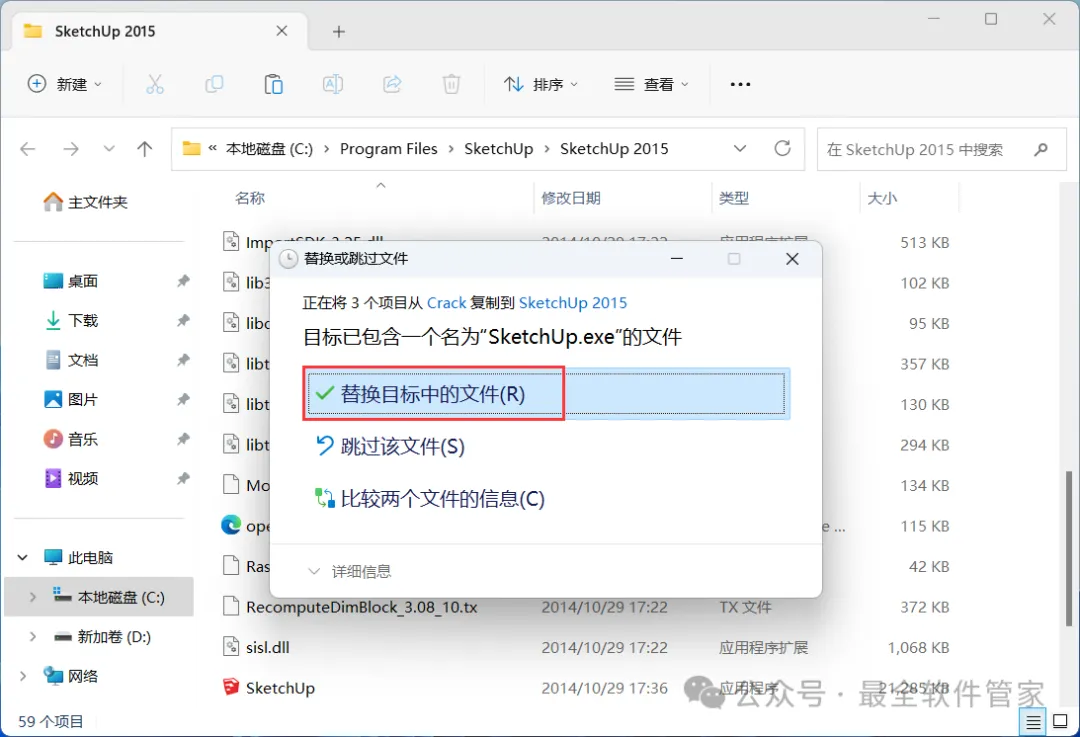Open Downloads in quick access
Viewport: 1080px width, 737px height.
pos(72,320)
